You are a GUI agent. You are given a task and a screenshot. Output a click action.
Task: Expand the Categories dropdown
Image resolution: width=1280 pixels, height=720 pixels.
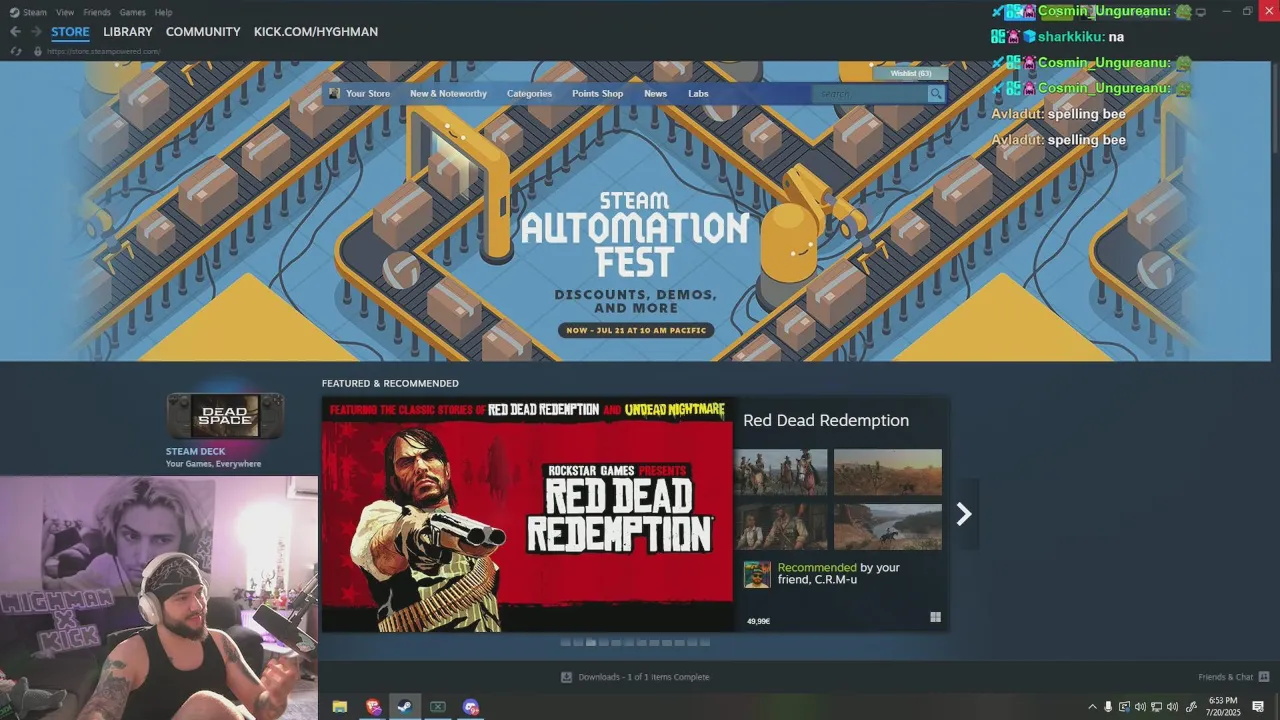point(529,94)
